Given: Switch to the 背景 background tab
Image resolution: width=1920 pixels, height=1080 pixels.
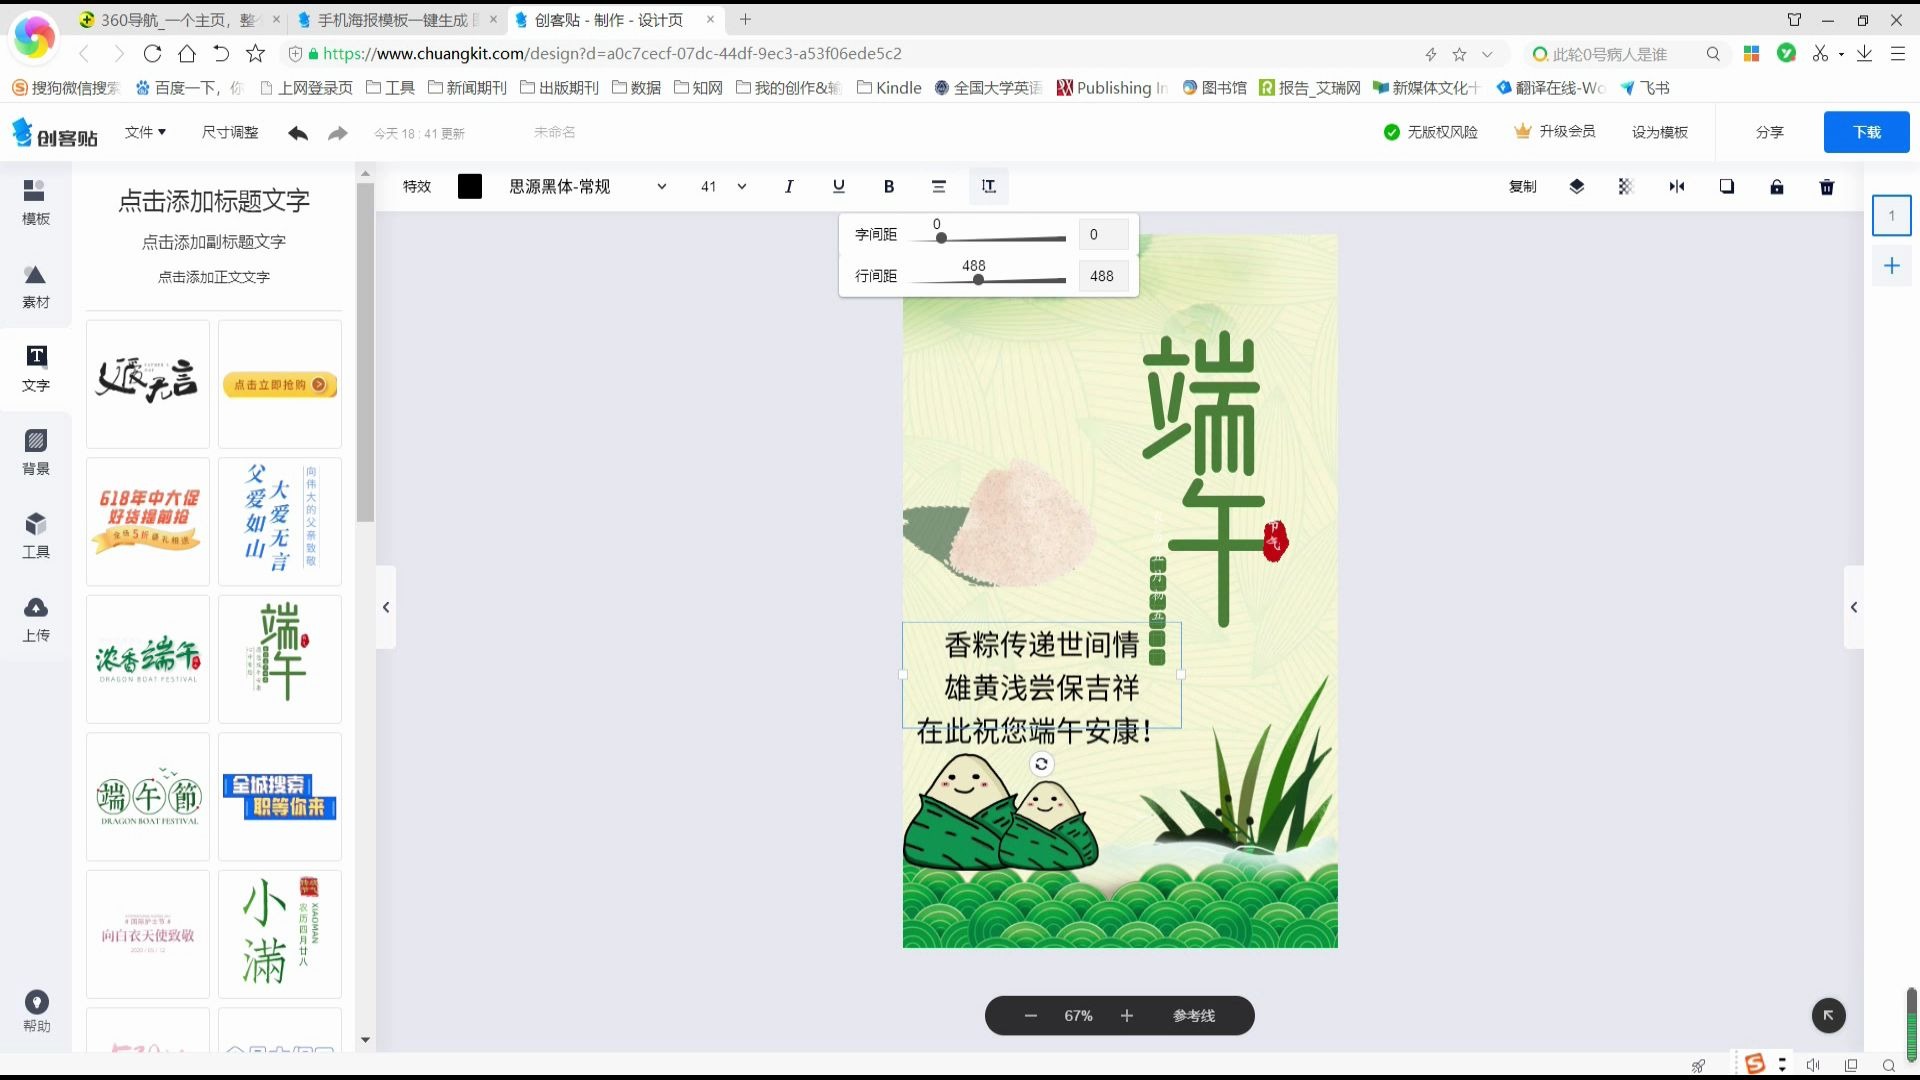Looking at the screenshot, I should pos(36,452).
